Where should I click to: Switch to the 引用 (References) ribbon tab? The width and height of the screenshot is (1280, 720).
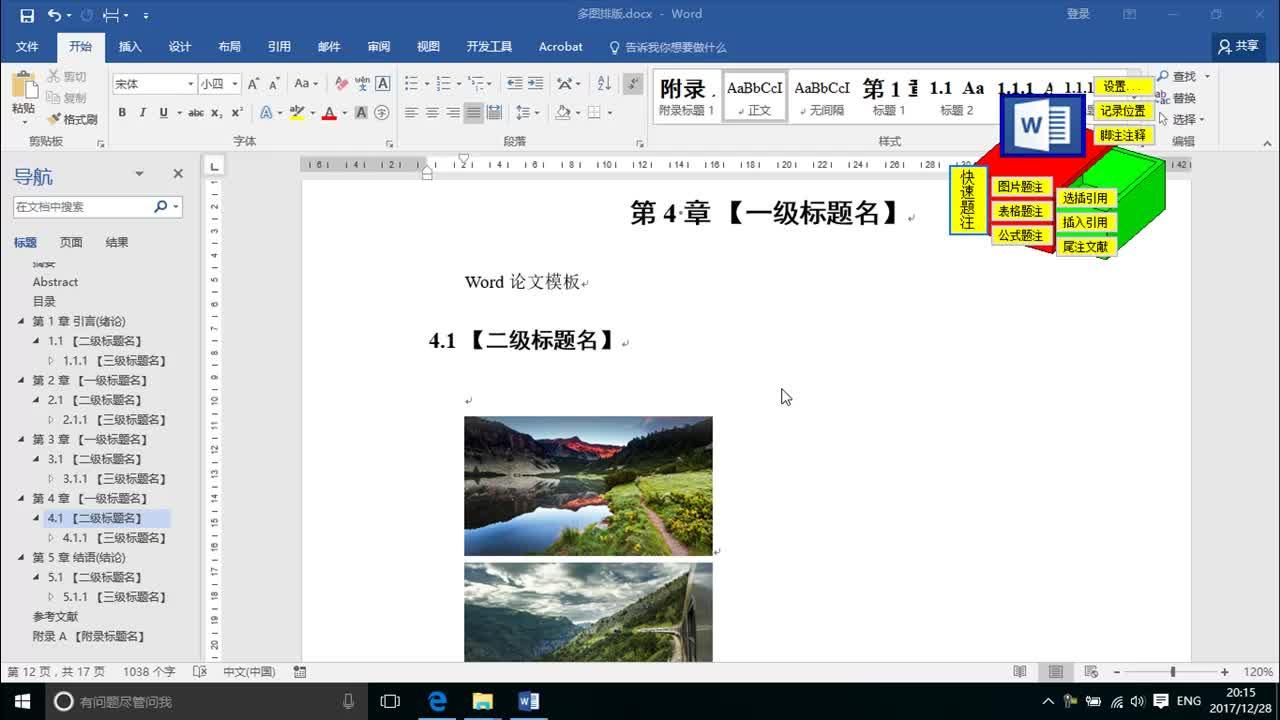(279, 47)
